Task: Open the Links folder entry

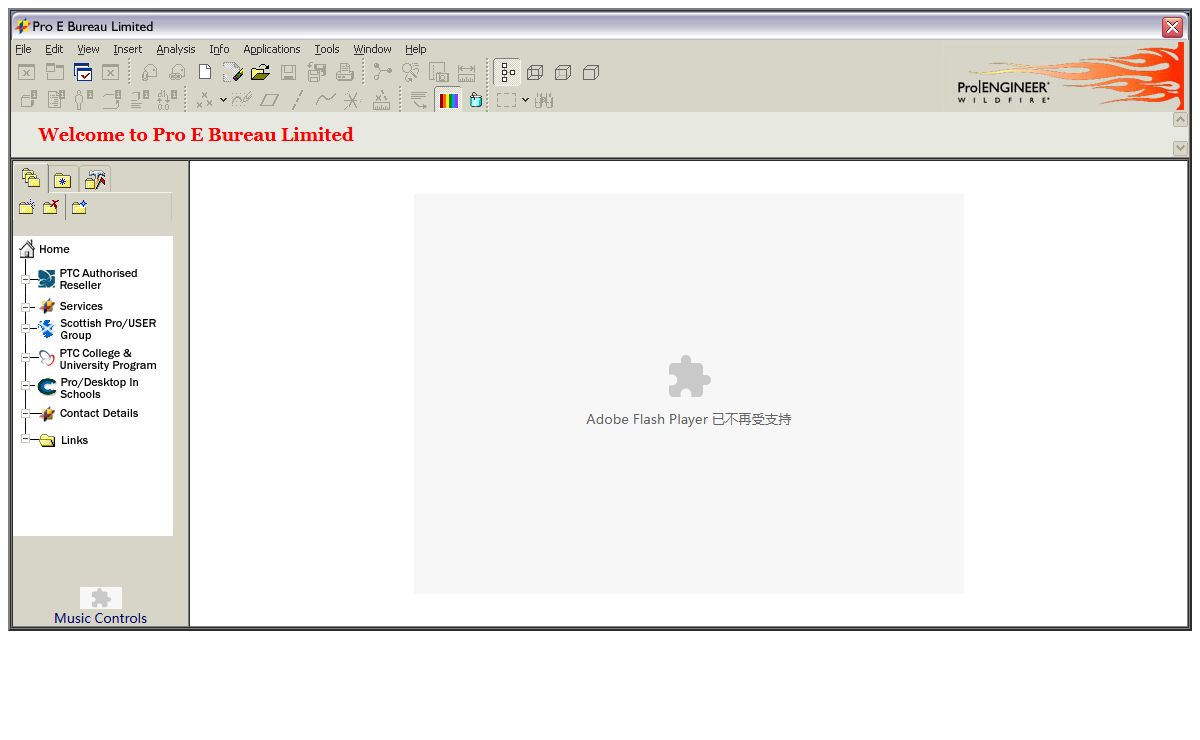Action: 74,440
